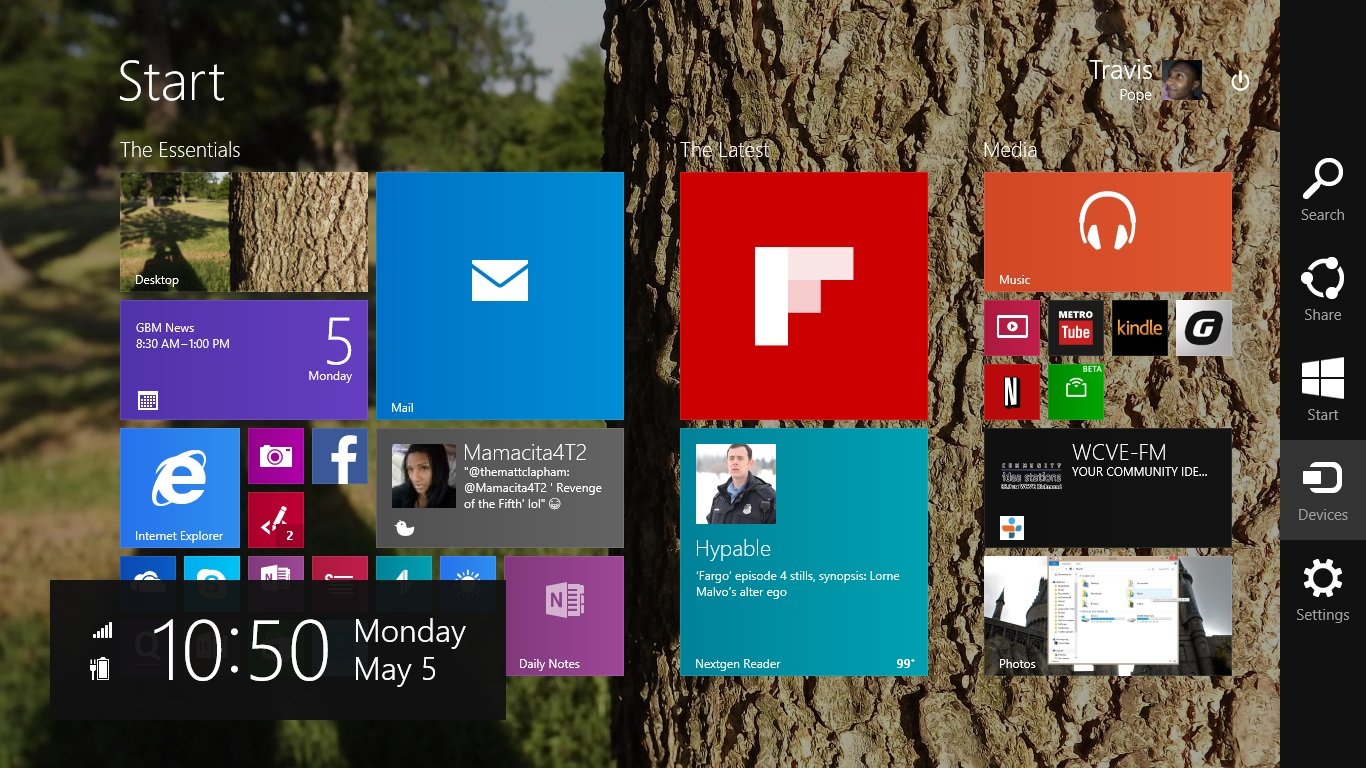Open the Weather sun tile
The height and width of the screenshot is (768, 1366).
click(x=468, y=568)
